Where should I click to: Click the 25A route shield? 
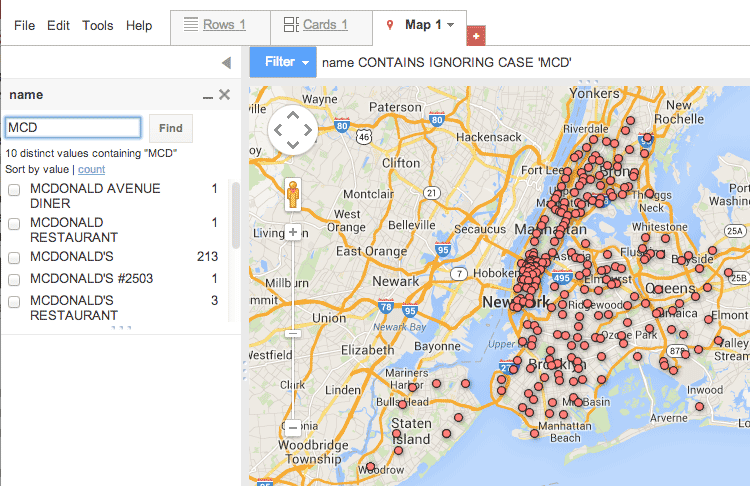click(x=735, y=231)
